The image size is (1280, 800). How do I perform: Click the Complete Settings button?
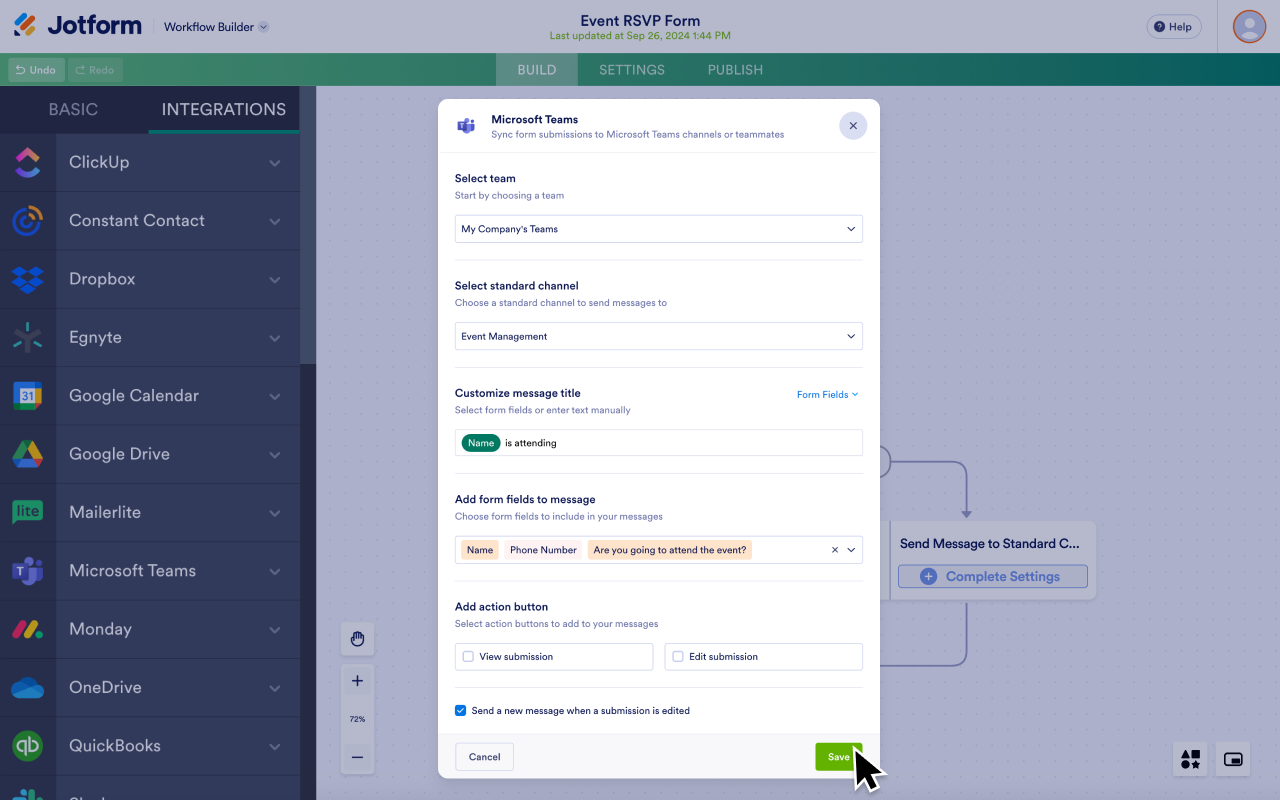[992, 576]
